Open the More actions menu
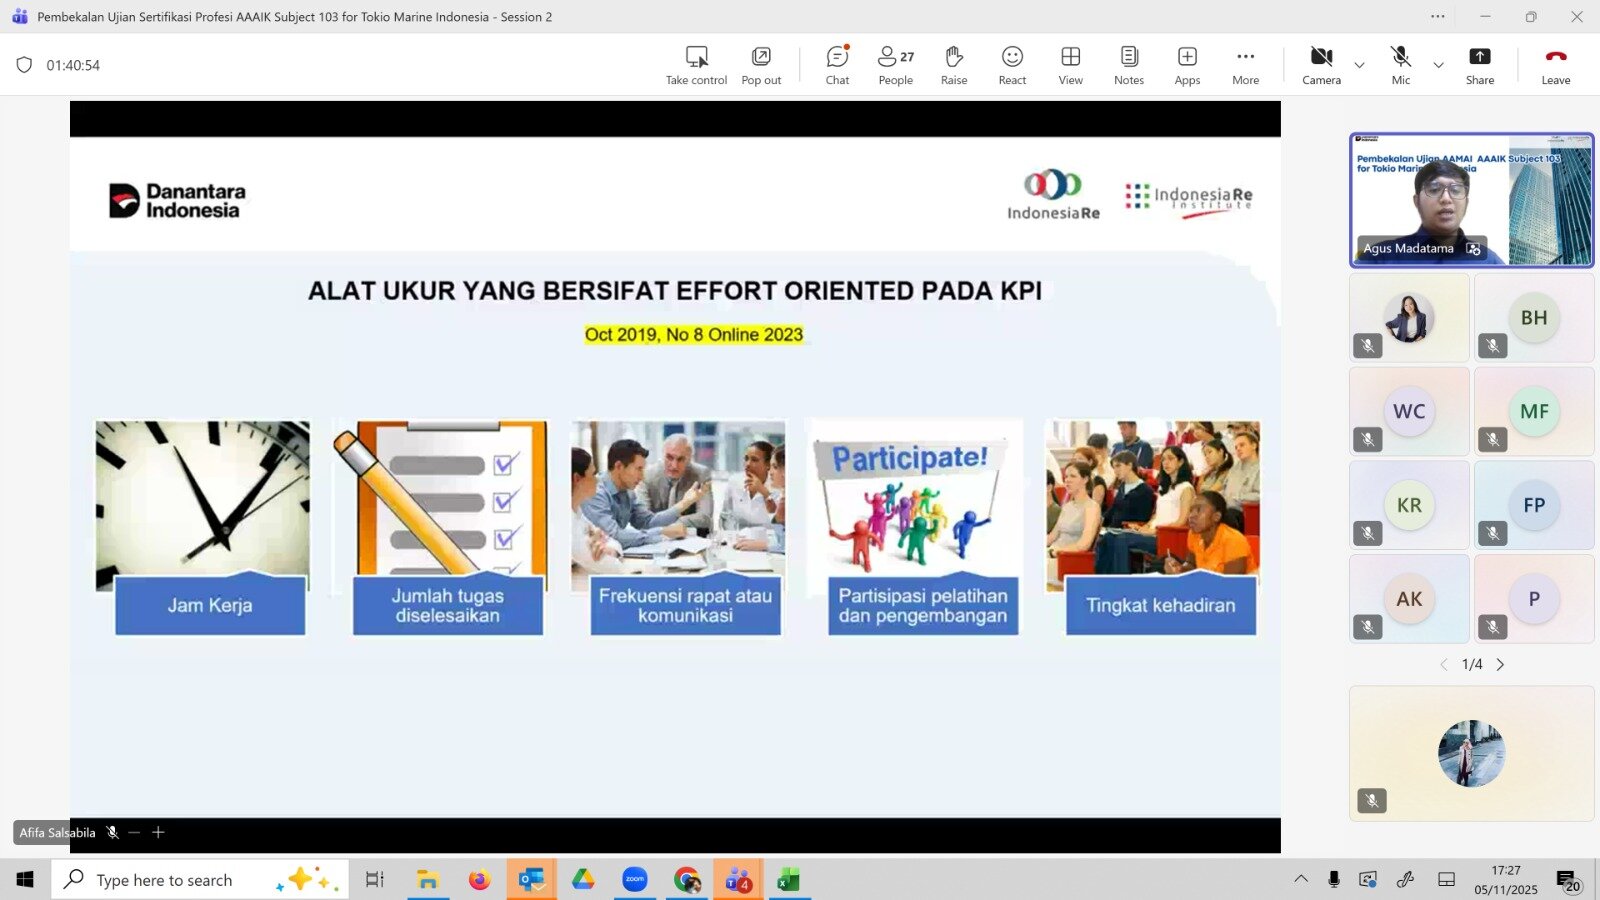 tap(1245, 65)
